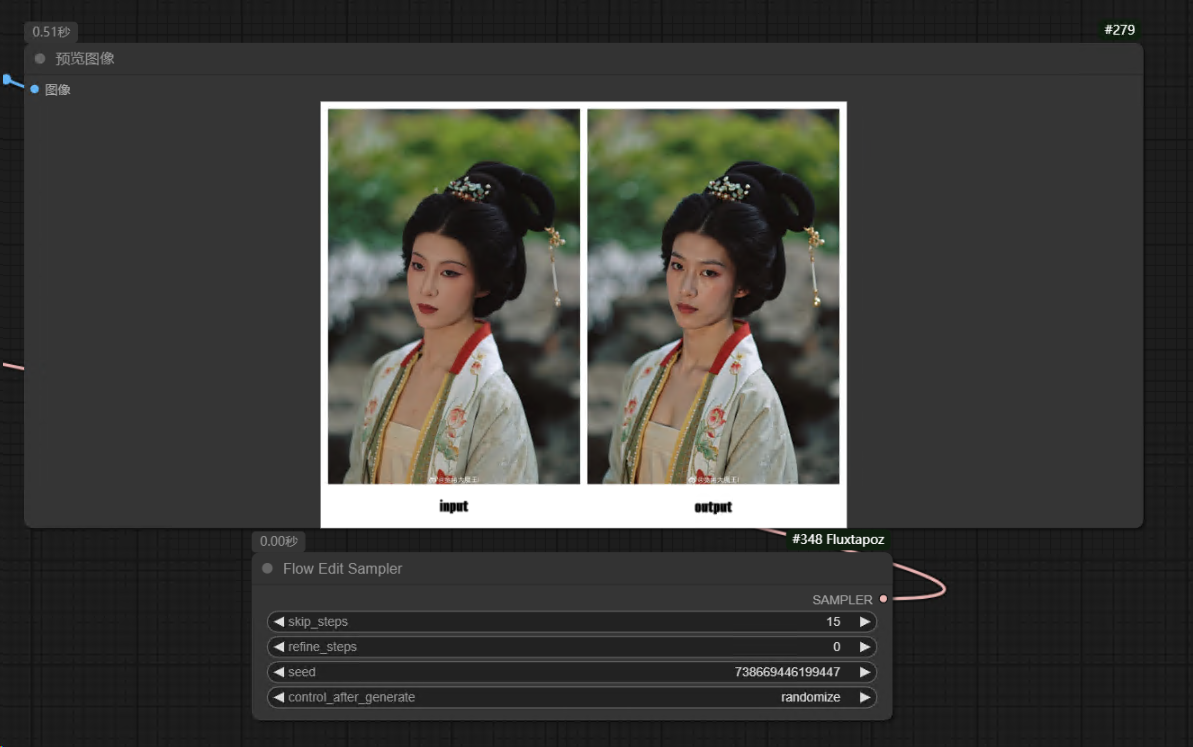Open the randomize value of control_after_generate

810,697
